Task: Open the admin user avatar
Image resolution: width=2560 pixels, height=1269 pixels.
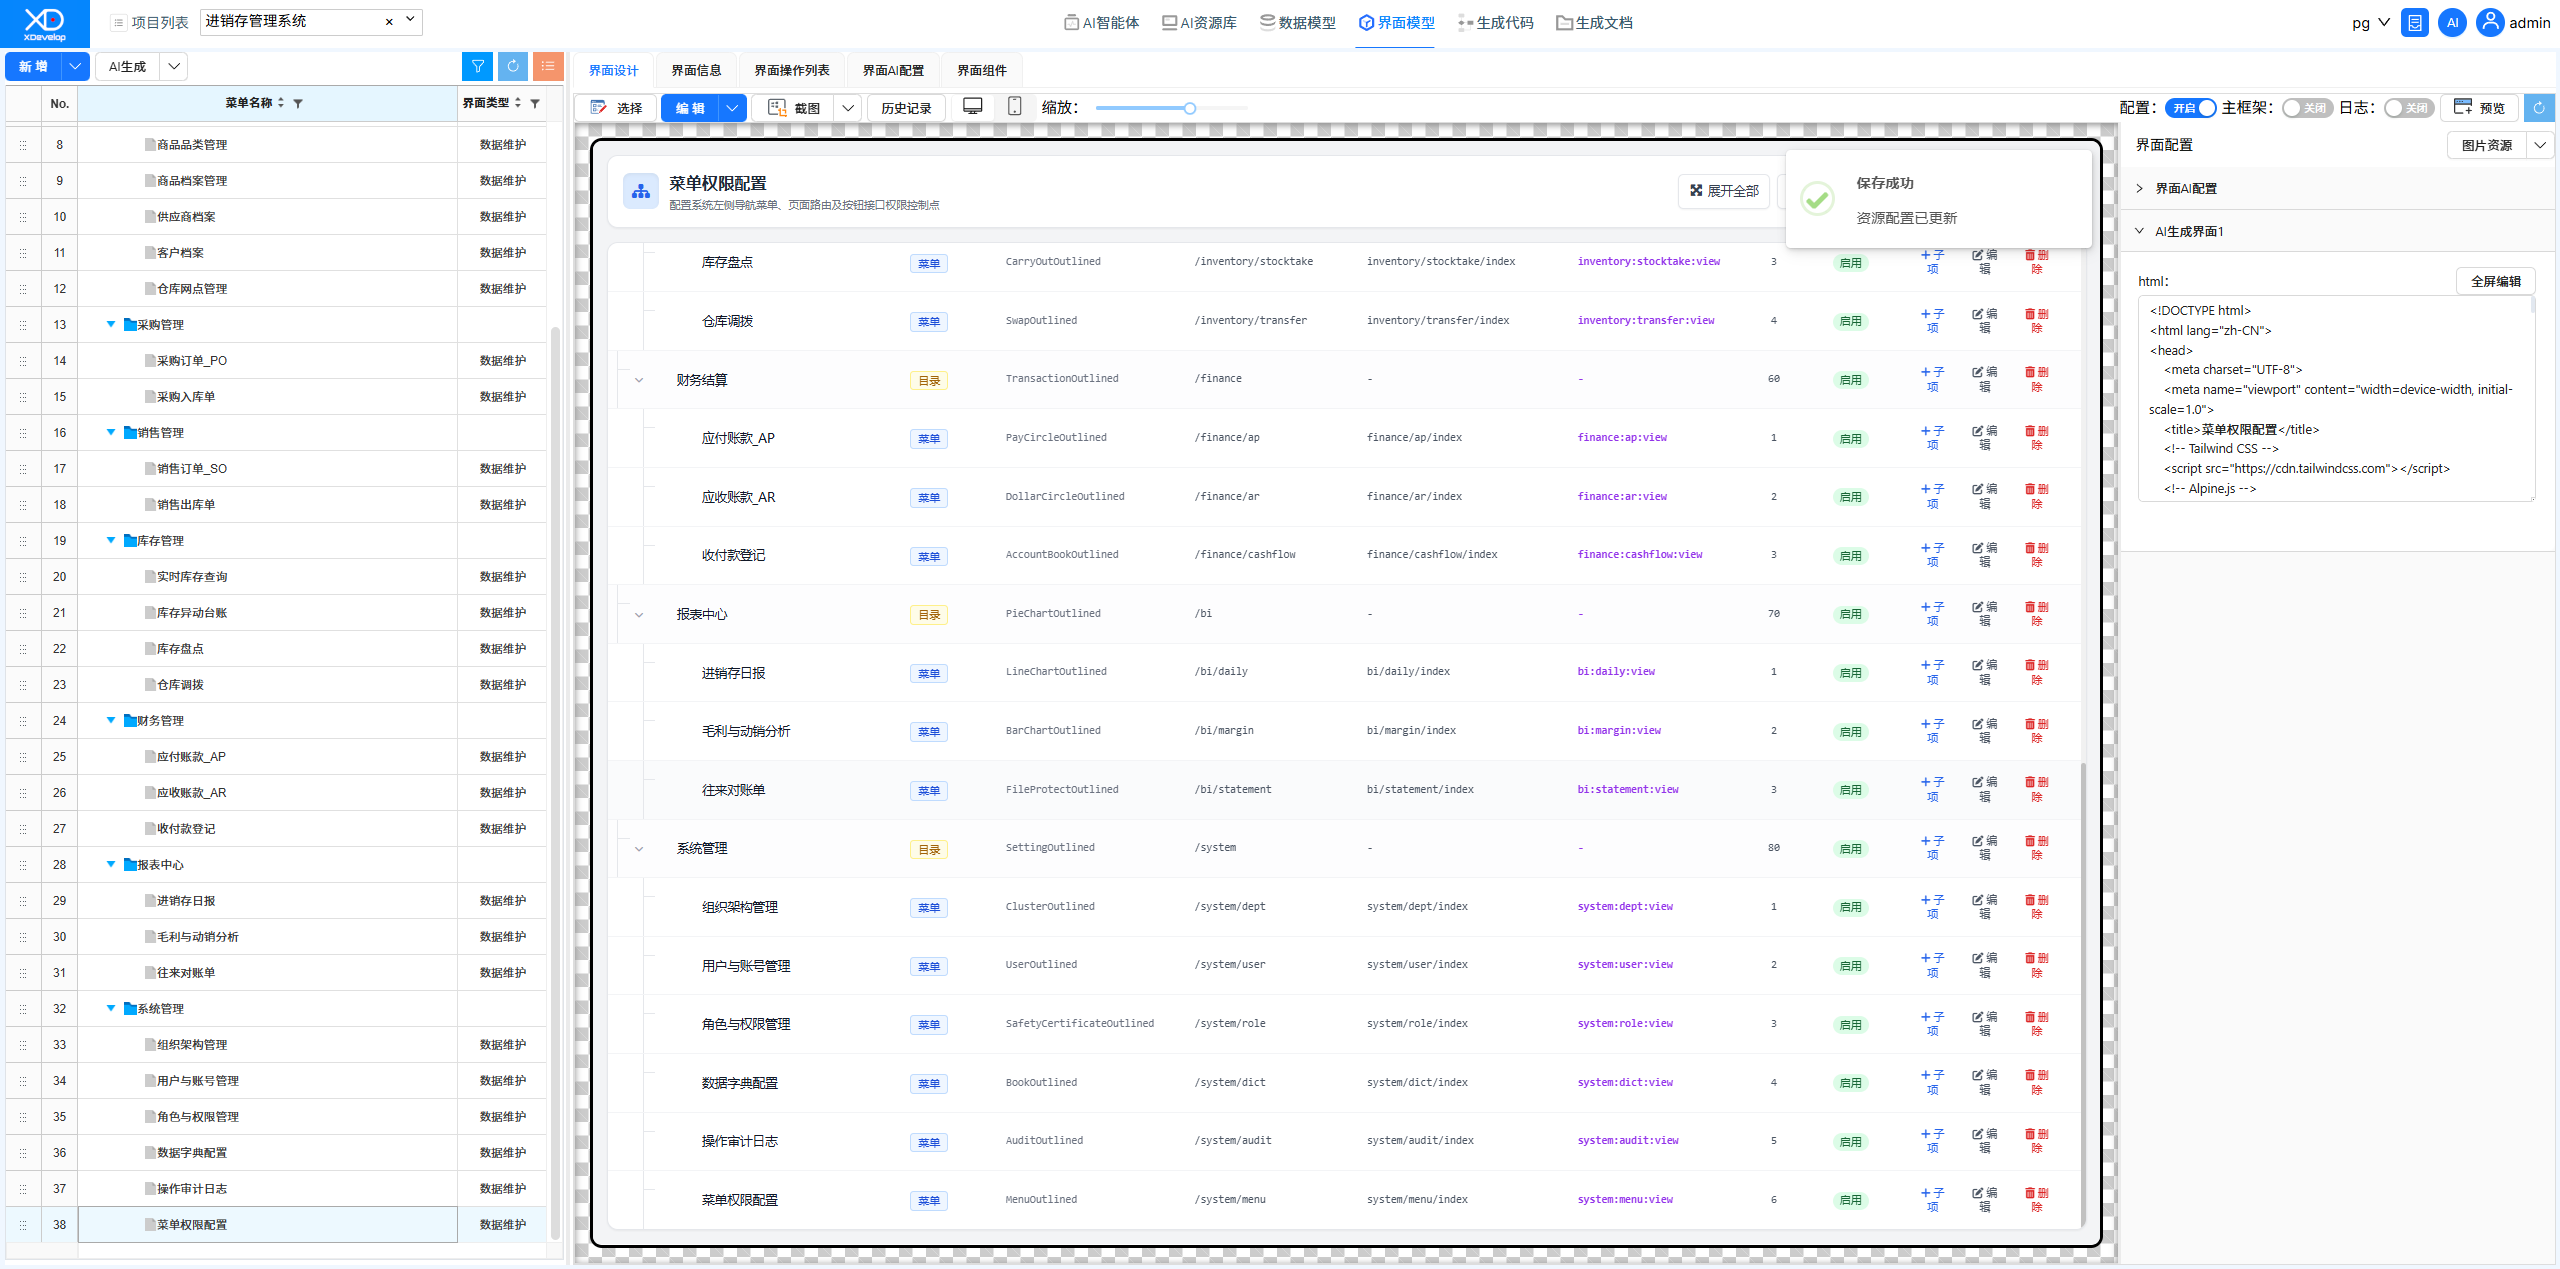Action: point(2490,22)
